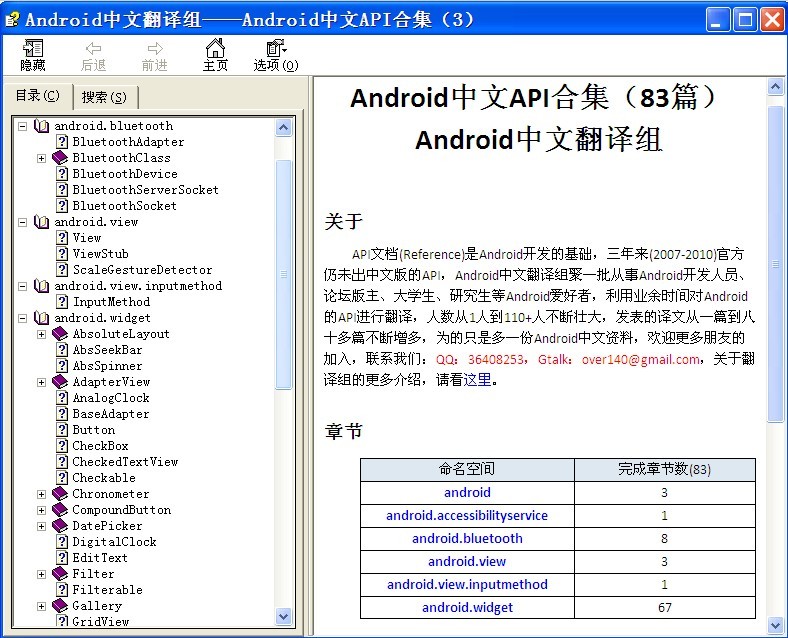Select the DigitalClock tree item
This screenshot has height=638, width=788.
coord(115,542)
